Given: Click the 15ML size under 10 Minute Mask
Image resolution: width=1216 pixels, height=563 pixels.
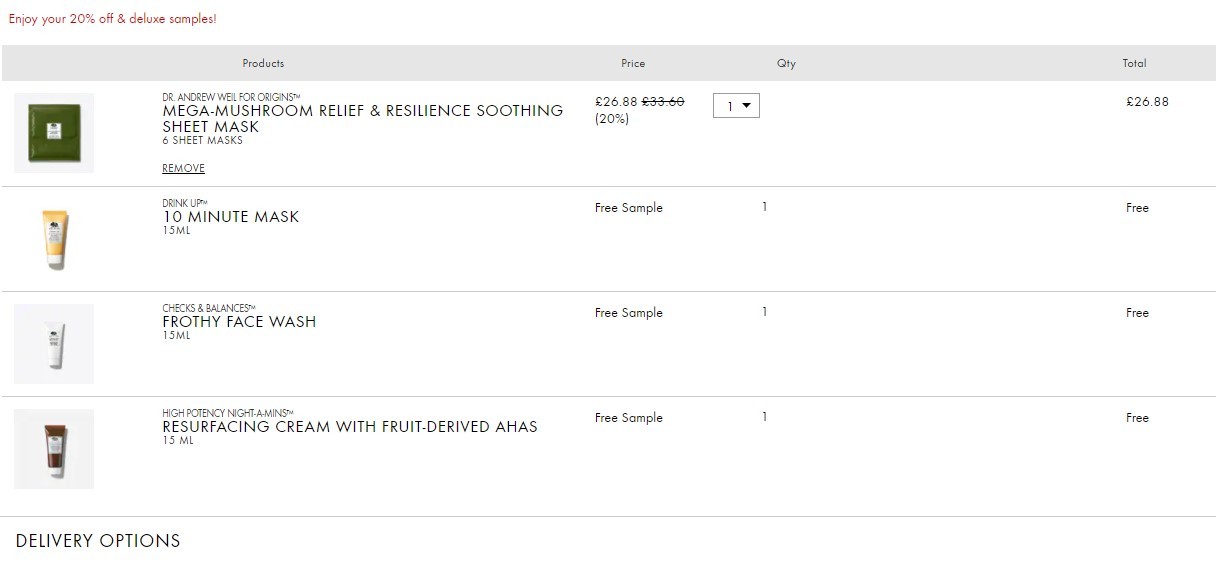Looking at the screenshot, I should 176,231.
